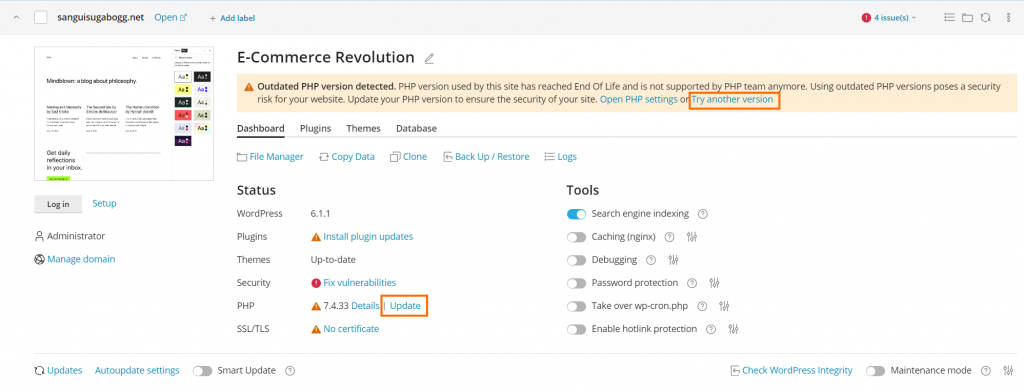Screen dimensions: 1024x391
Task: Enable the Caching (nginx) toggle
Action: tap(577, 237)
